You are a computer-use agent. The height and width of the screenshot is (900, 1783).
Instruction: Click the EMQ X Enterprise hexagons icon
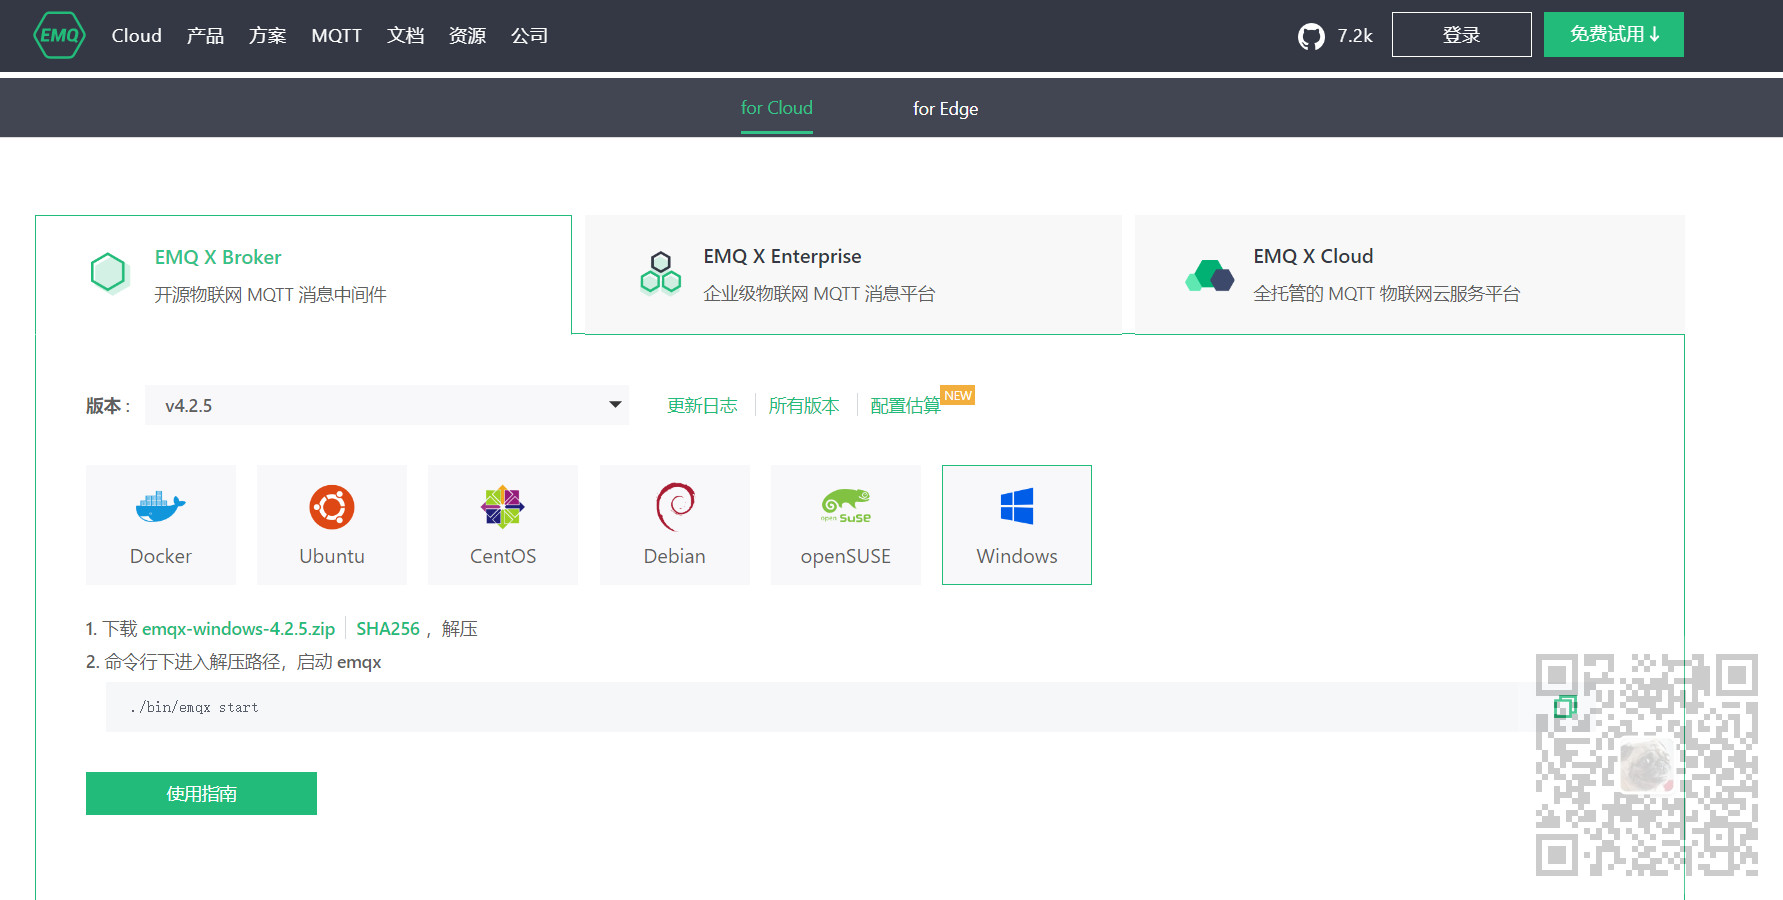(x=661, y=272)
